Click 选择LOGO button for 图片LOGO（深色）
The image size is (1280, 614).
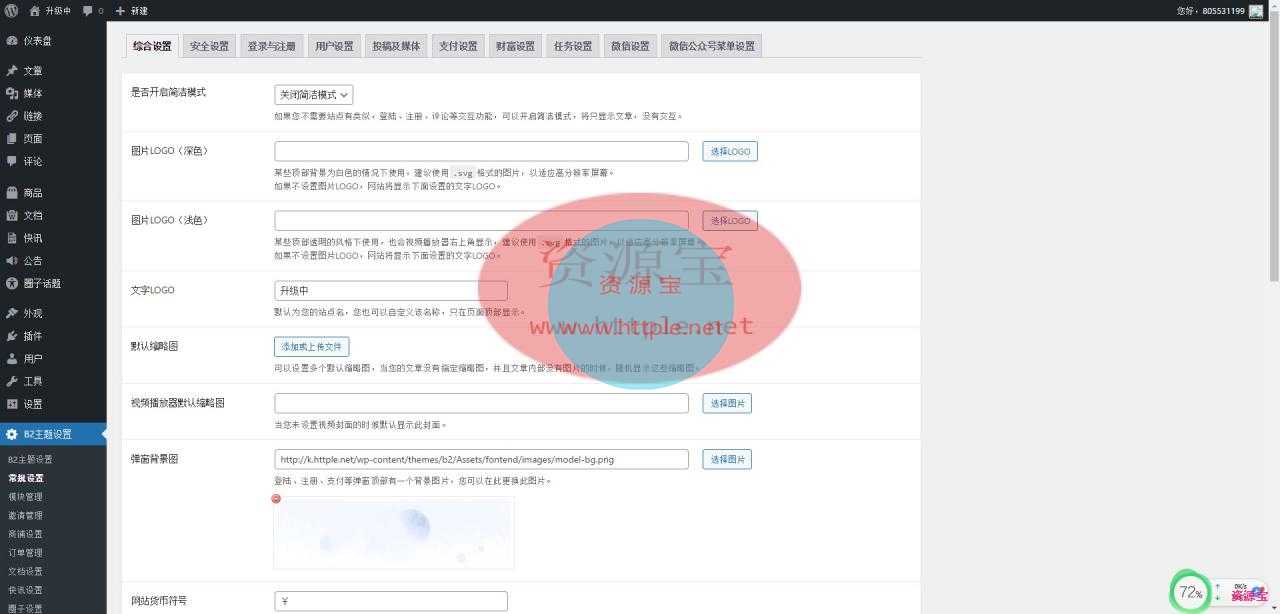click(730, 151)
